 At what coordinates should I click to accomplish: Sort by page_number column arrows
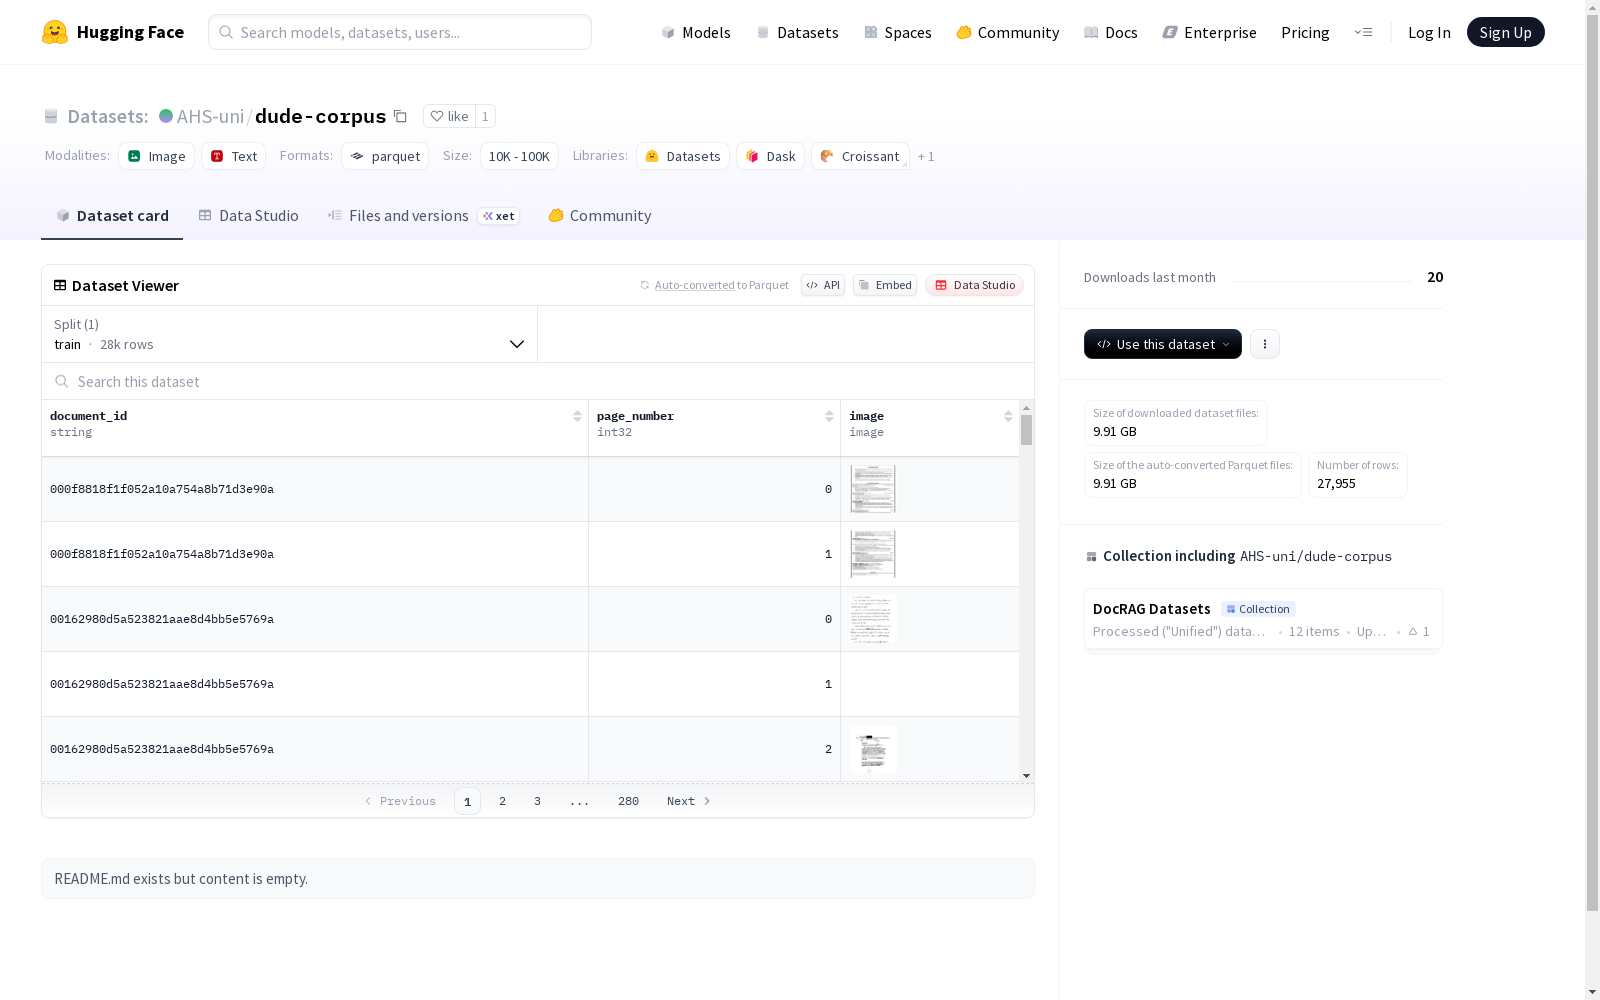pyautogui.click(x=829, y=416)
